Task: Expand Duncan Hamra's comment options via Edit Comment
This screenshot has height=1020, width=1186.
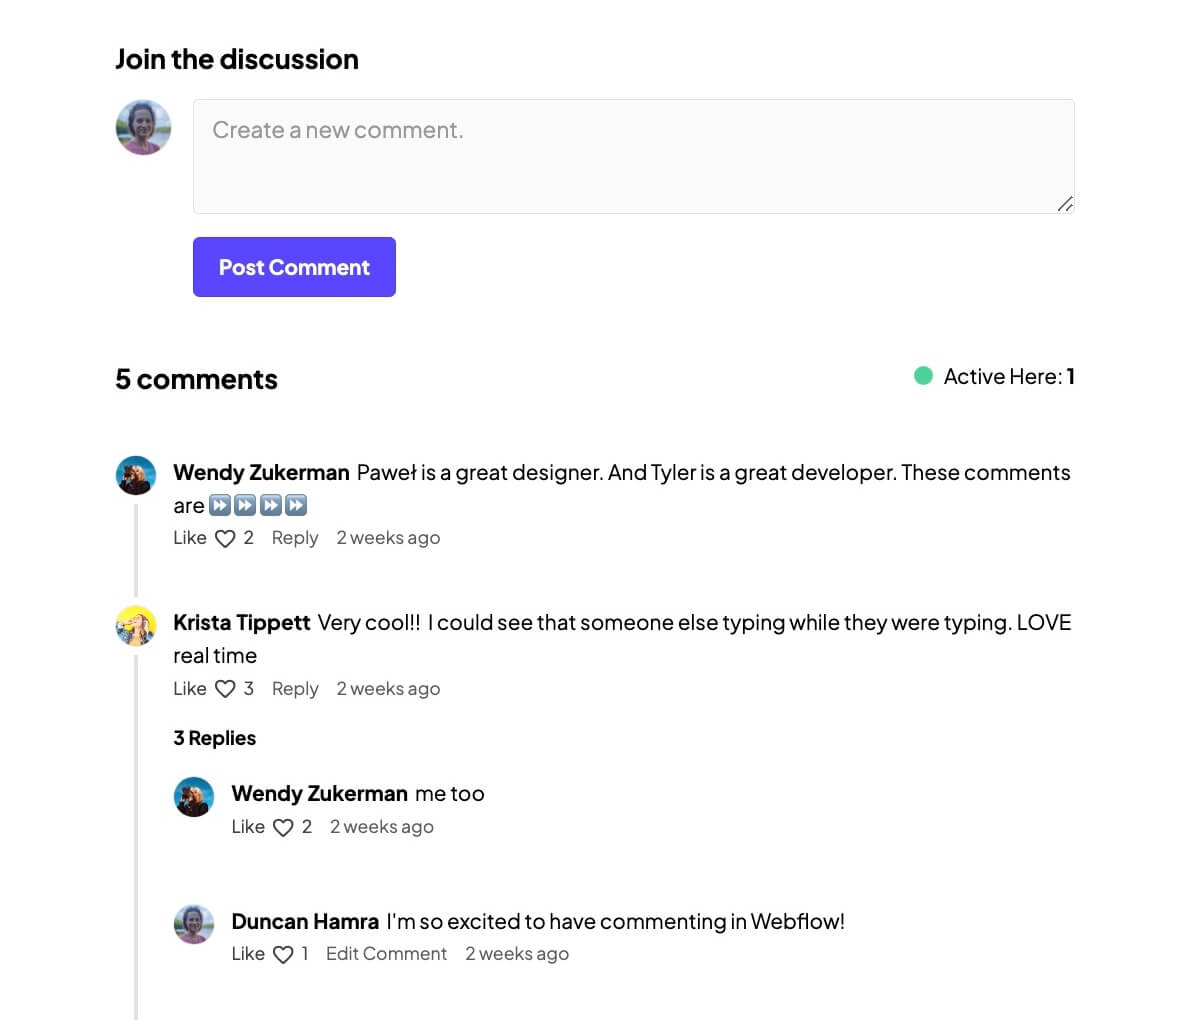Action: (x=386, y=953)
